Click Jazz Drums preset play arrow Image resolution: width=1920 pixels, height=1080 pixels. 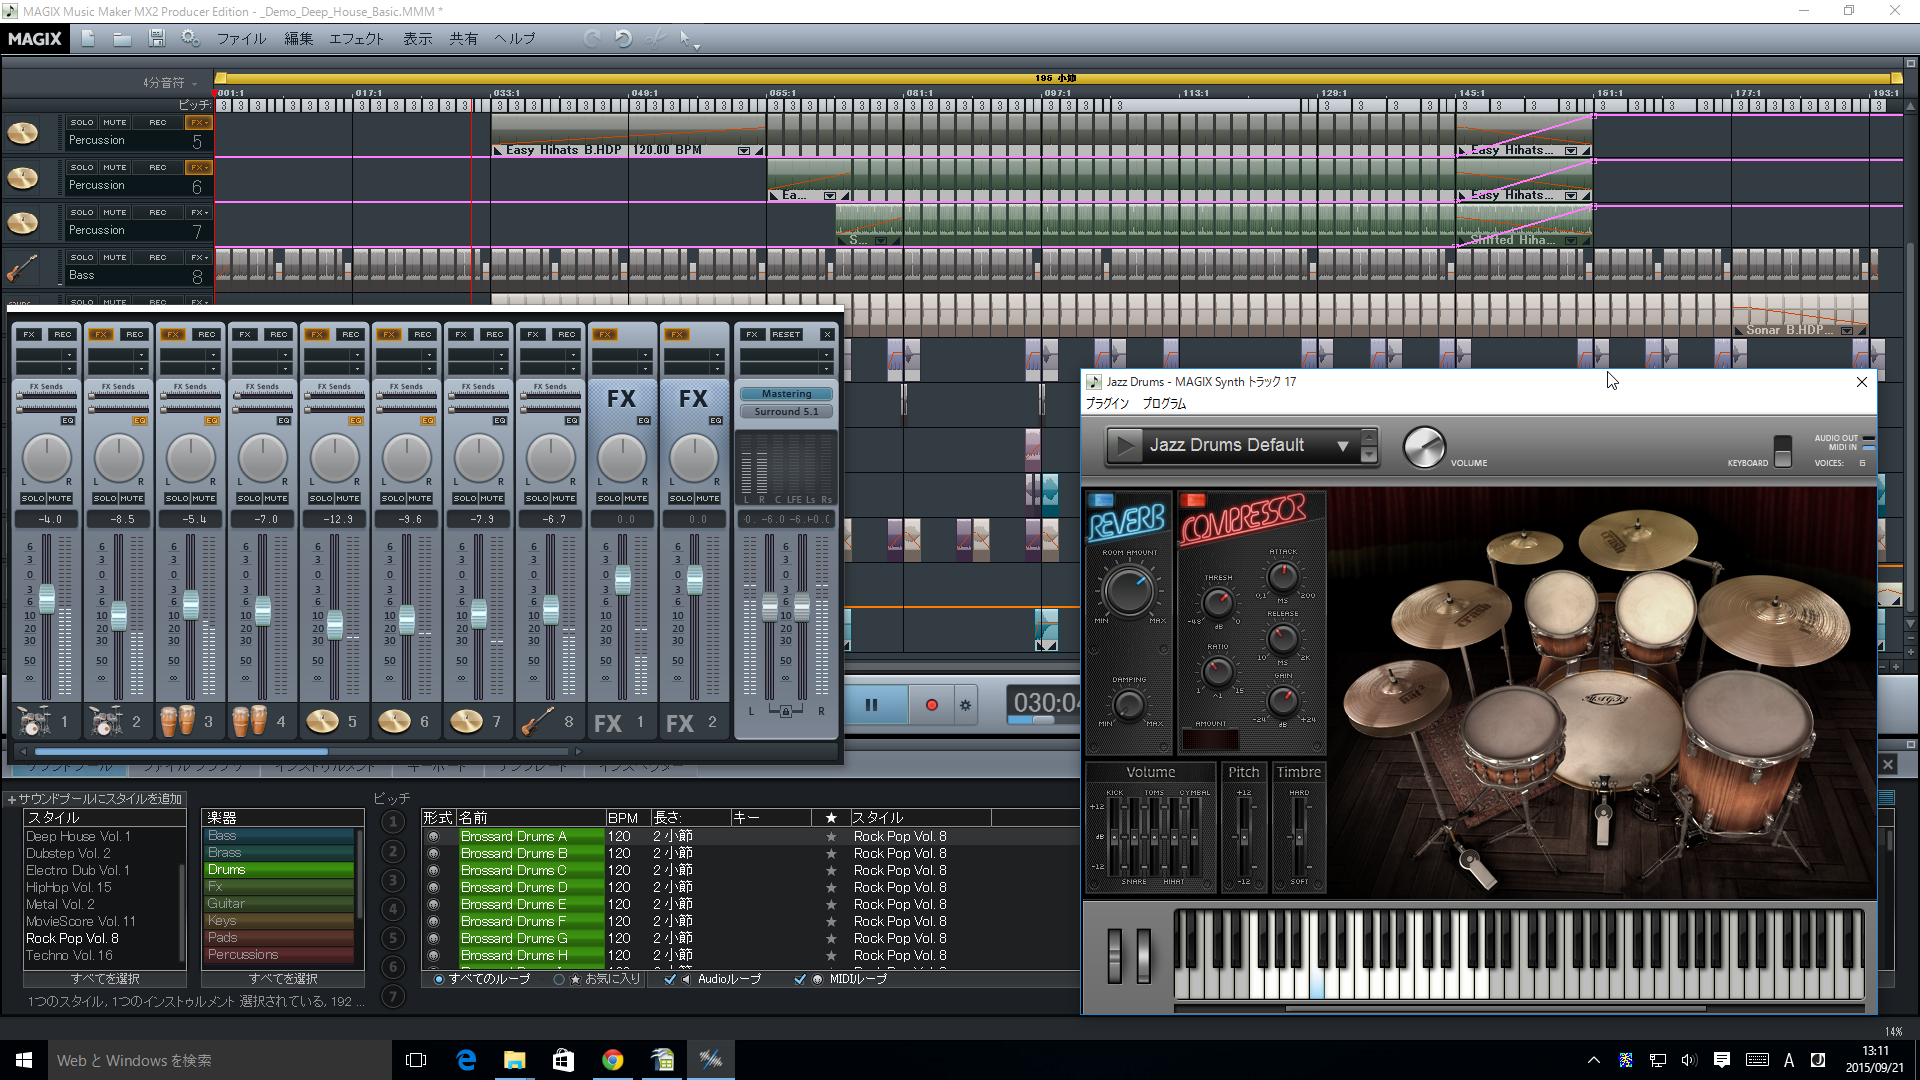pyautogui.click(x=1125, y=445)
